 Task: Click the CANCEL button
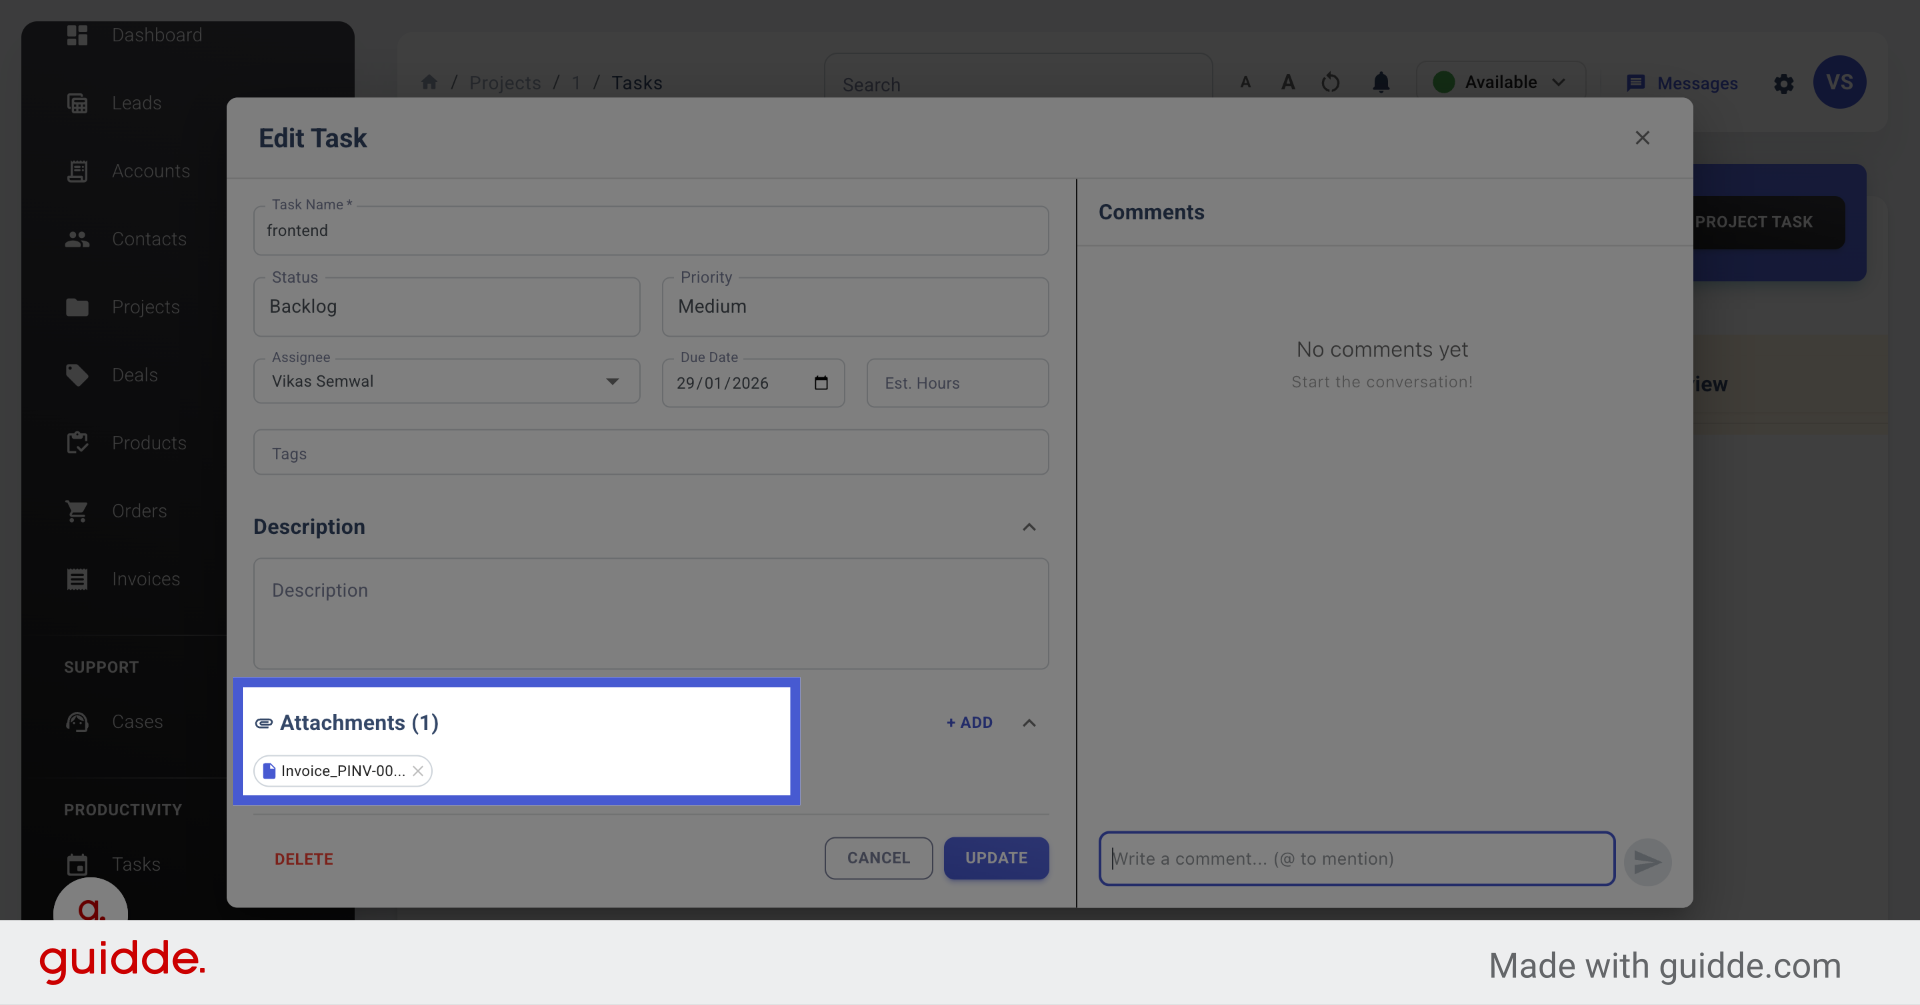[879, 858]
